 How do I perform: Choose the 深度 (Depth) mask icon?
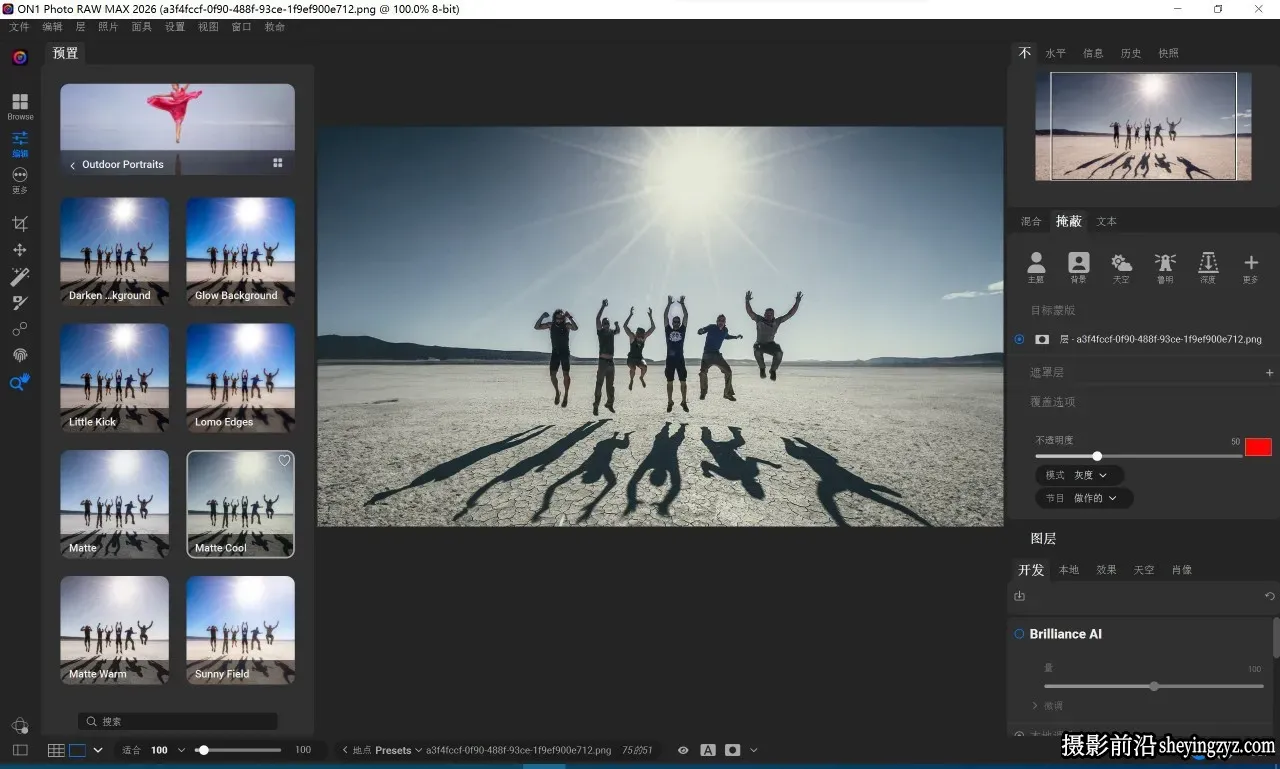[1208, 267]
